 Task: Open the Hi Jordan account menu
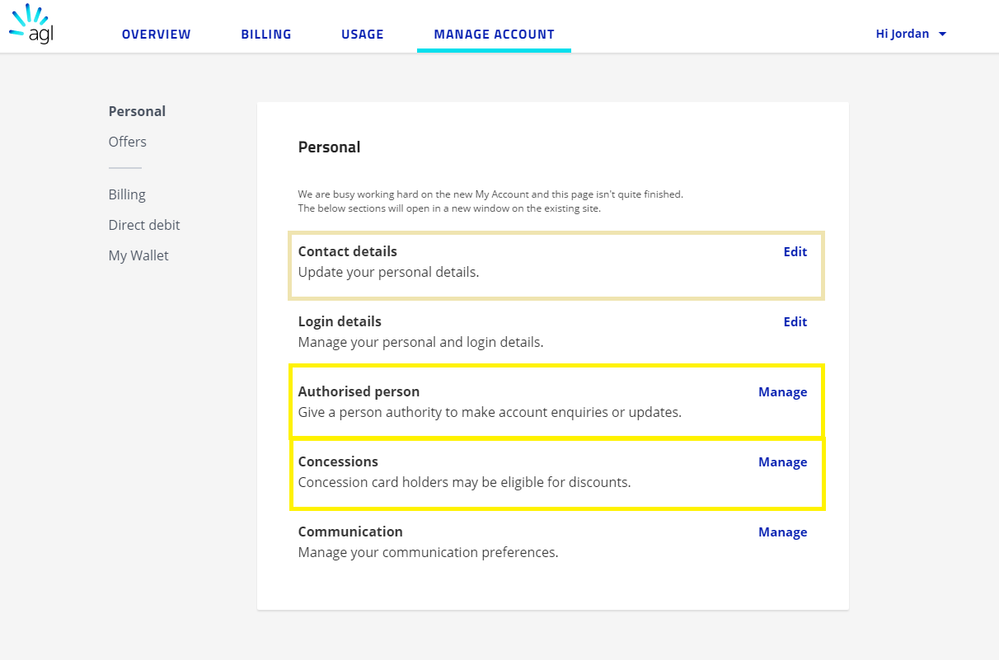pos(902,33)
